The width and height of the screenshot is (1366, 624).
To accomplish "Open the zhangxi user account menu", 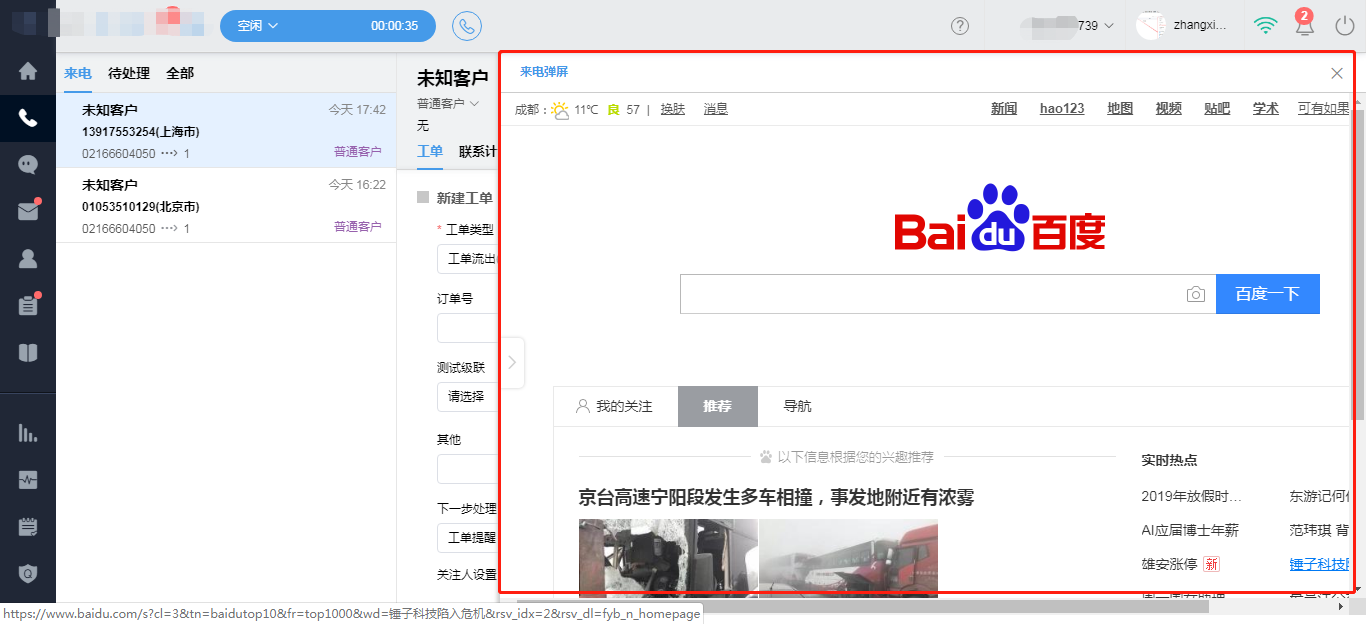I will point(1182,26).
